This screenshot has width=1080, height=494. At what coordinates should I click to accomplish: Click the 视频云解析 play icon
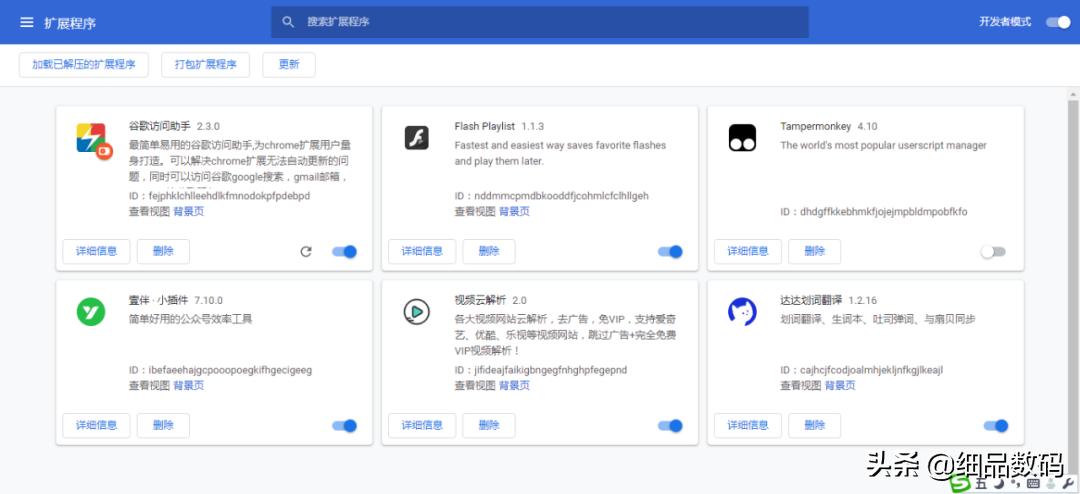[417, 312]
